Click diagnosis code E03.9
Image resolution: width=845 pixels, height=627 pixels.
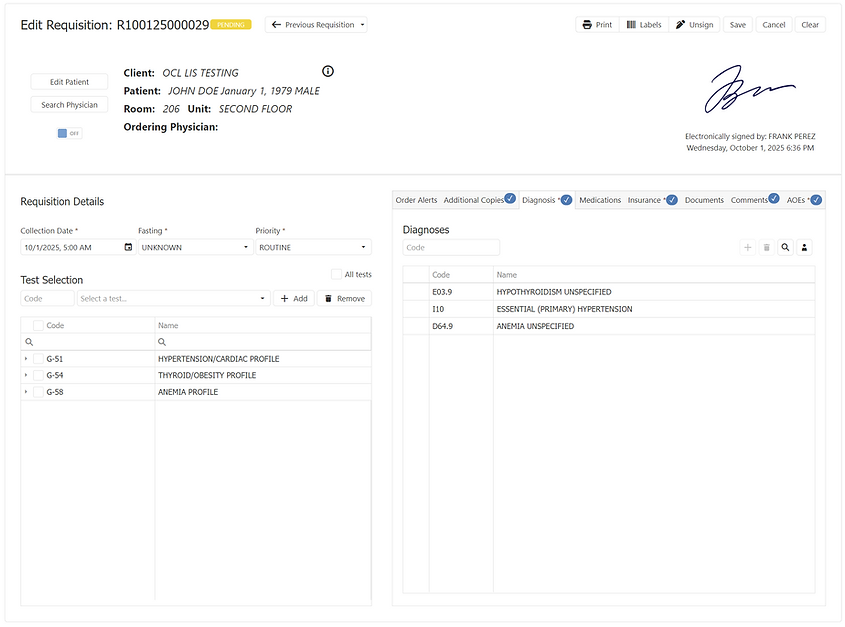[442, 292]
